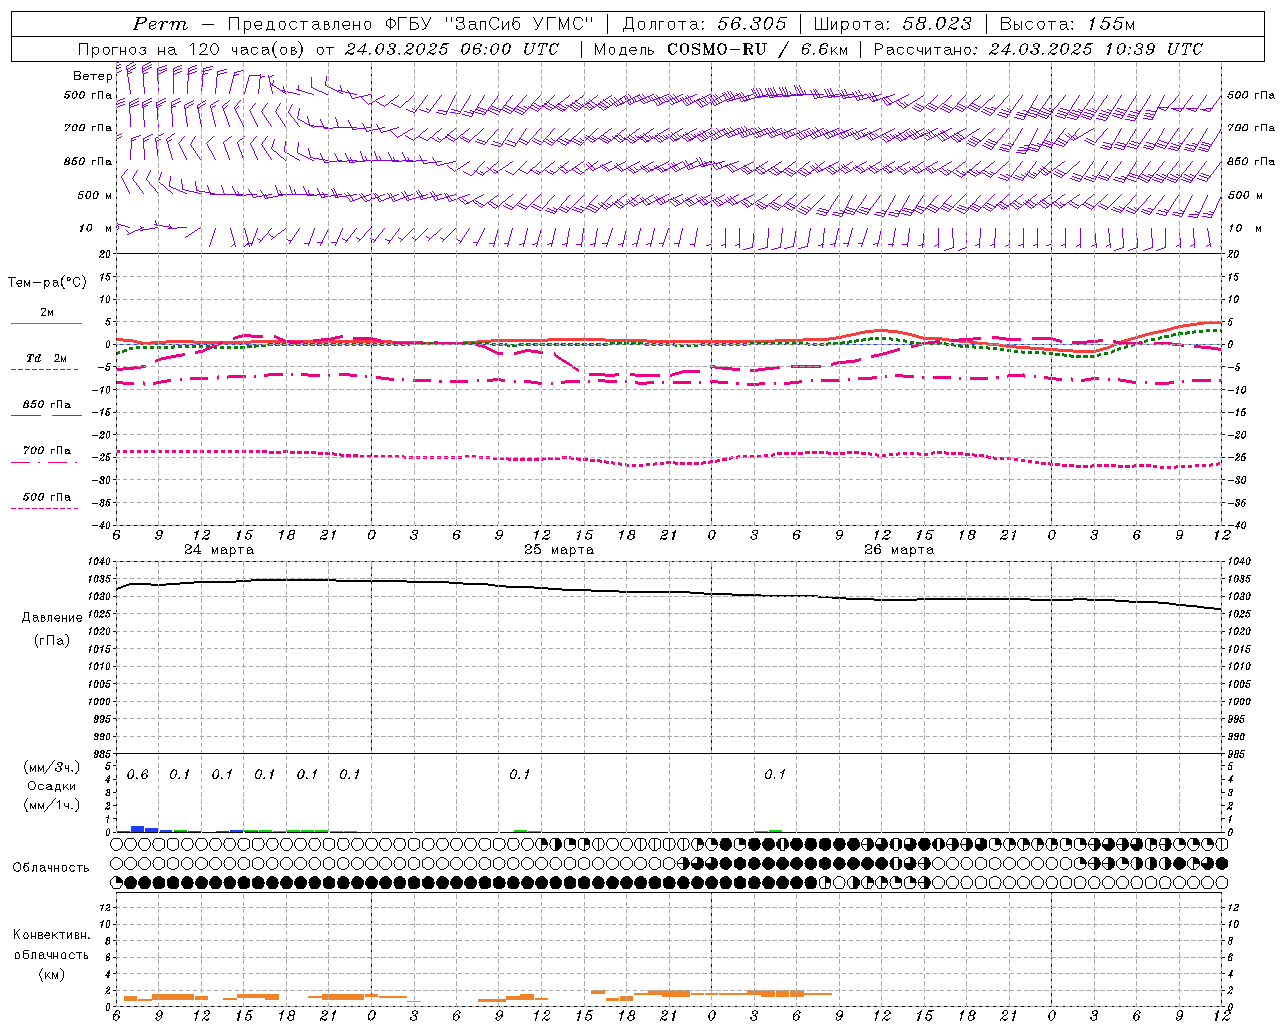
Task: Click the "700 гПа" temperature legend entry
Action: pyautogui.click(x=46, y=451)
